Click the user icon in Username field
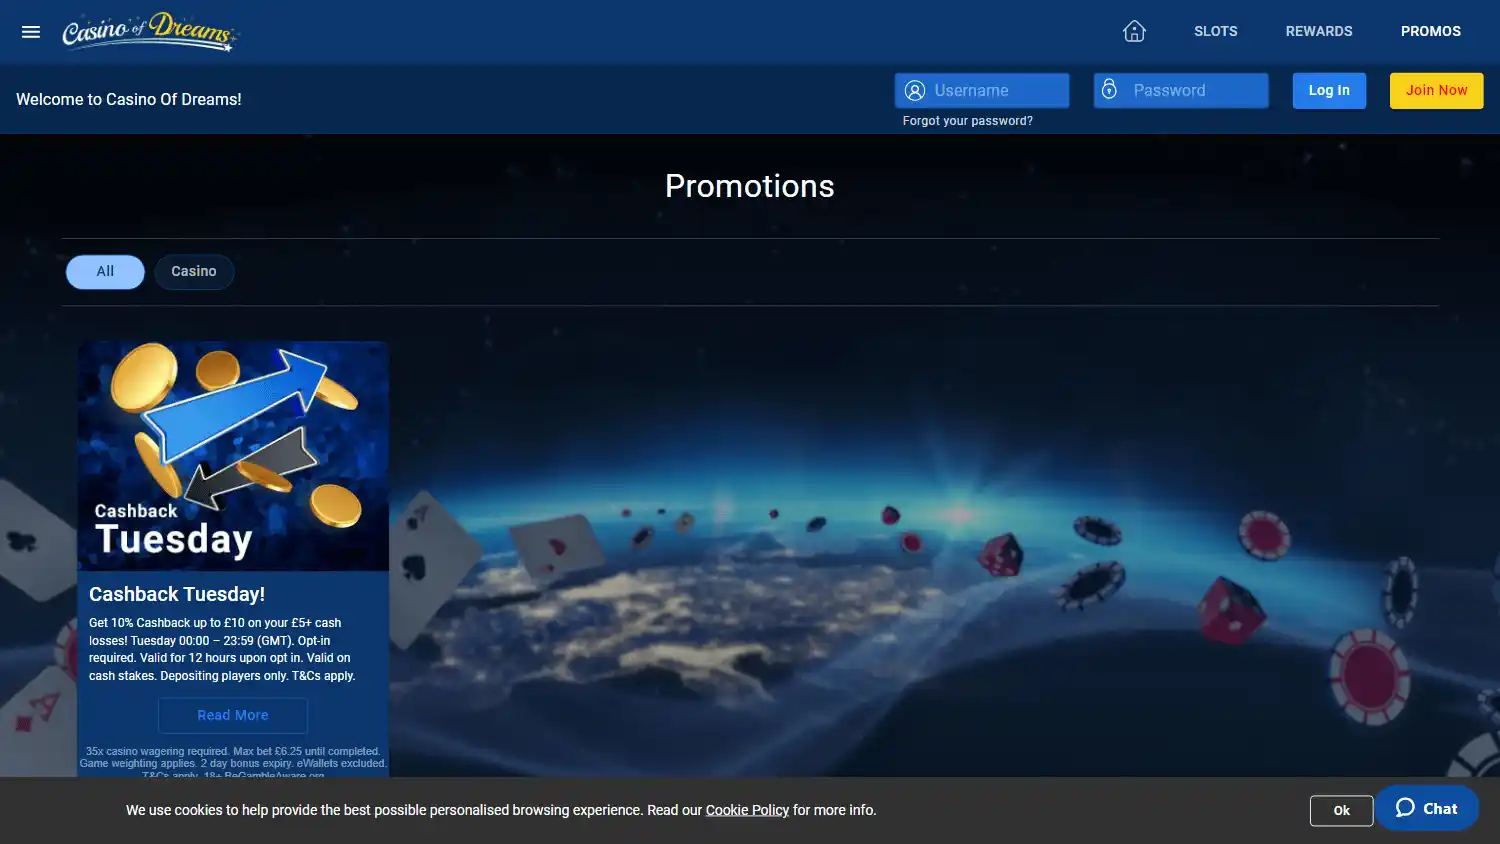The height and width of the screenshot is (844, 1500). point(915,91)
